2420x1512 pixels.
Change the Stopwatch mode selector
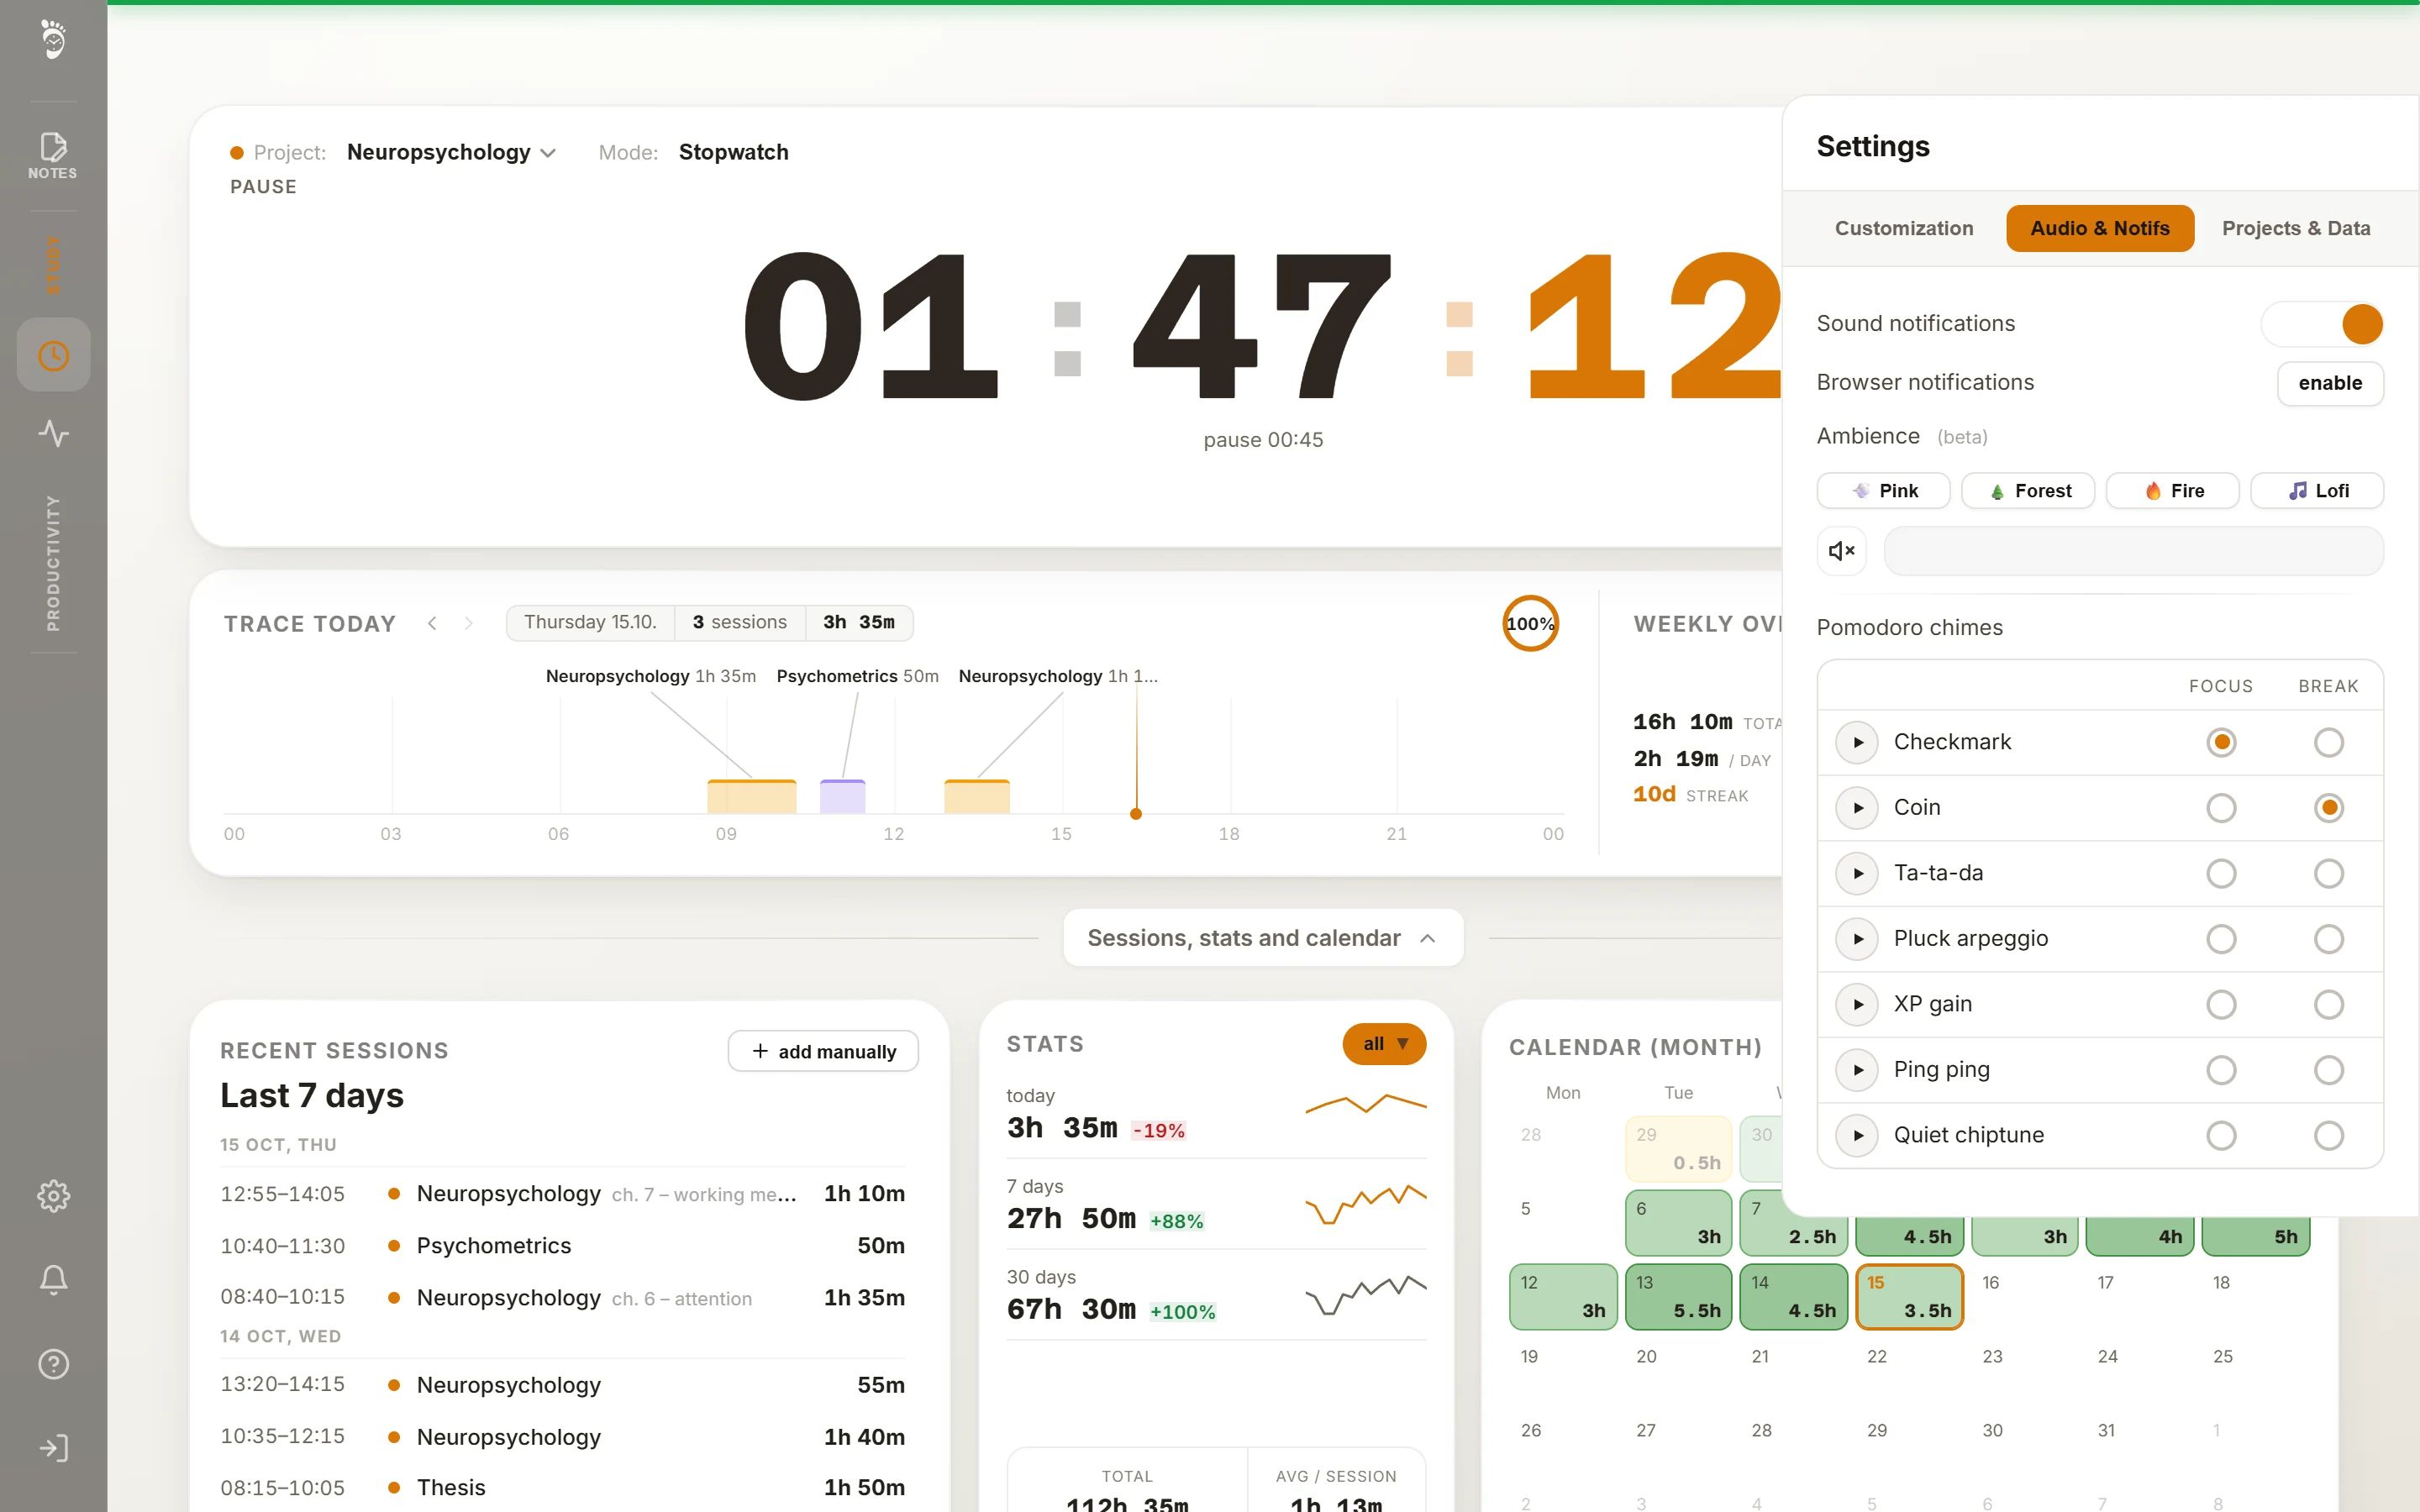coord(733,152)
